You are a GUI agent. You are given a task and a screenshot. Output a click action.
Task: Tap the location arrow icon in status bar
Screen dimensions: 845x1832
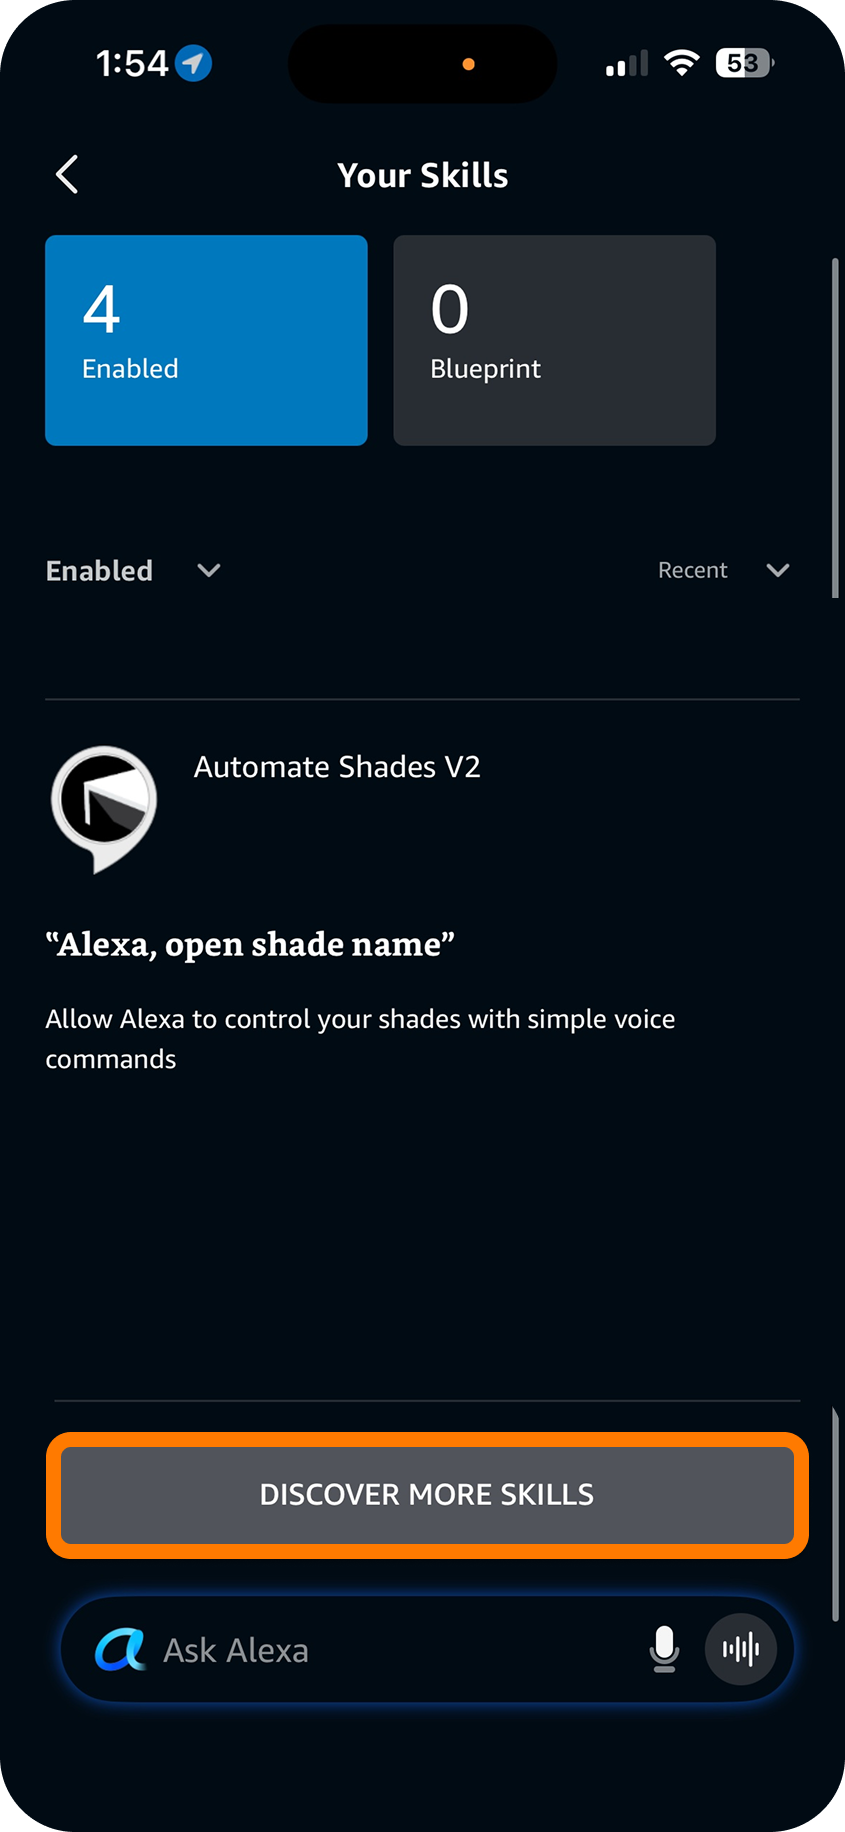193,64
